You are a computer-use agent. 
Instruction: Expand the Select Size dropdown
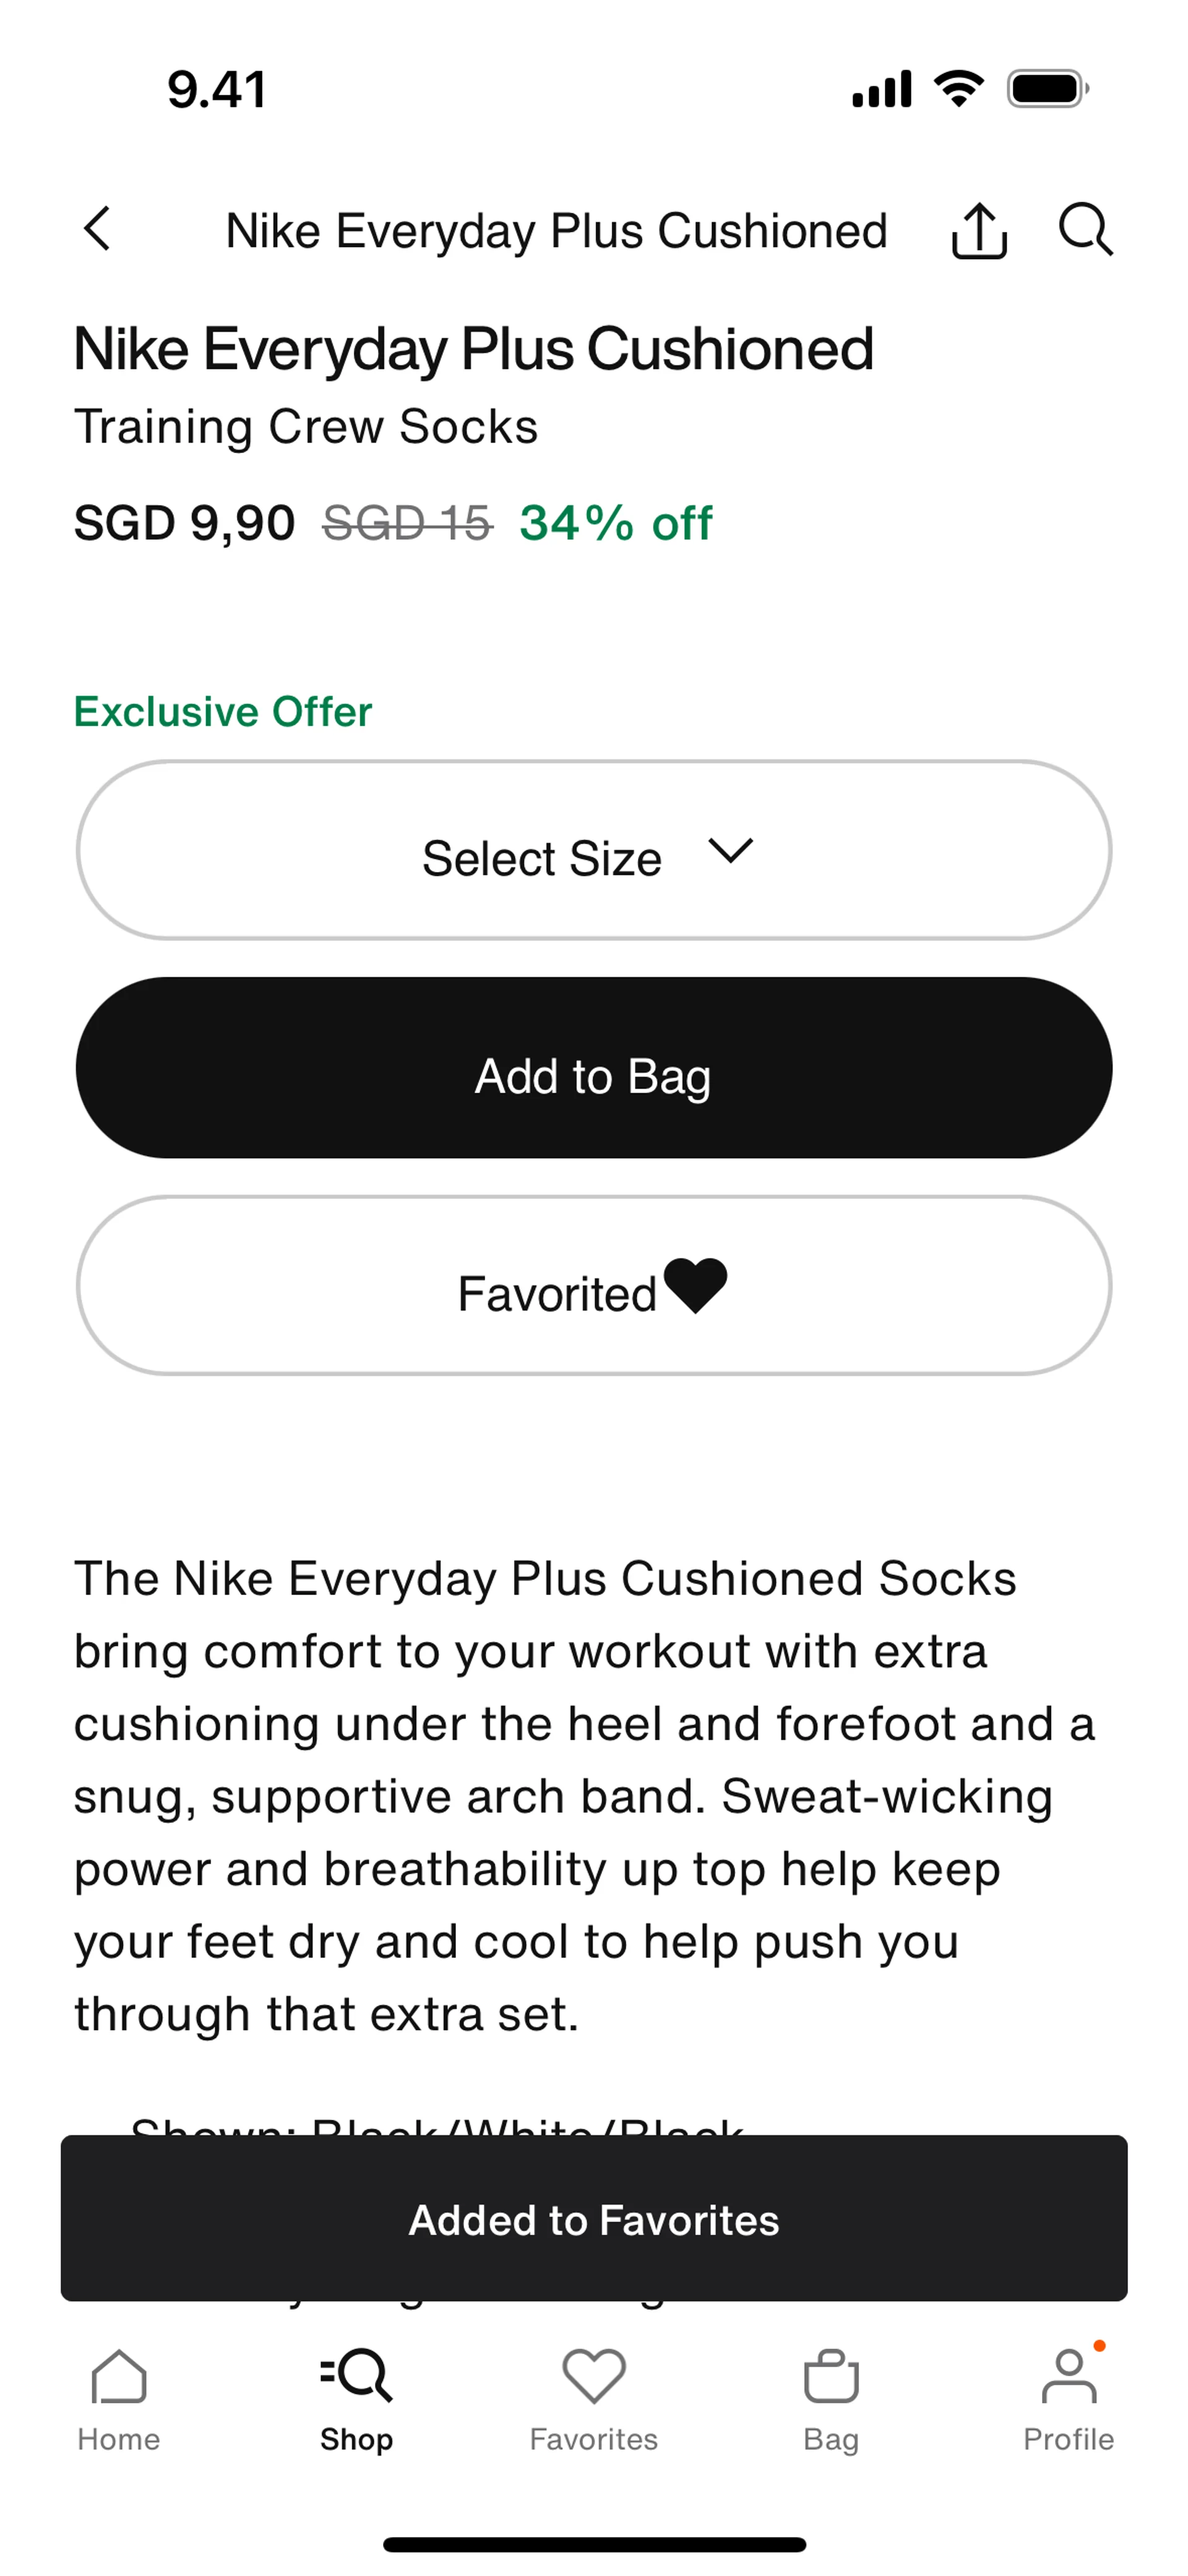coord(594,850)
